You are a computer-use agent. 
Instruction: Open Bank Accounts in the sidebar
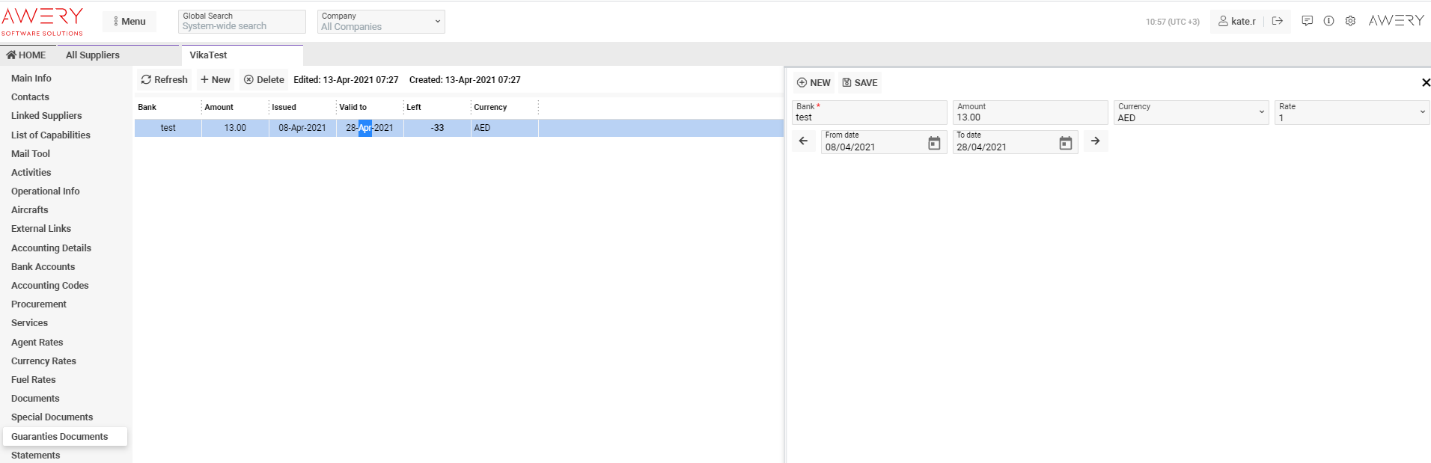click(x=43, y=267)
